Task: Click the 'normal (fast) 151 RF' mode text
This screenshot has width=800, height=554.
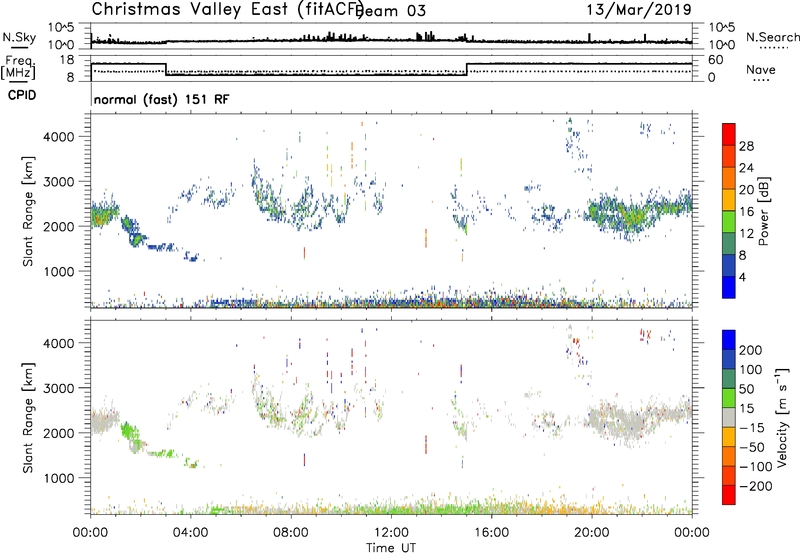Action: 161,99
